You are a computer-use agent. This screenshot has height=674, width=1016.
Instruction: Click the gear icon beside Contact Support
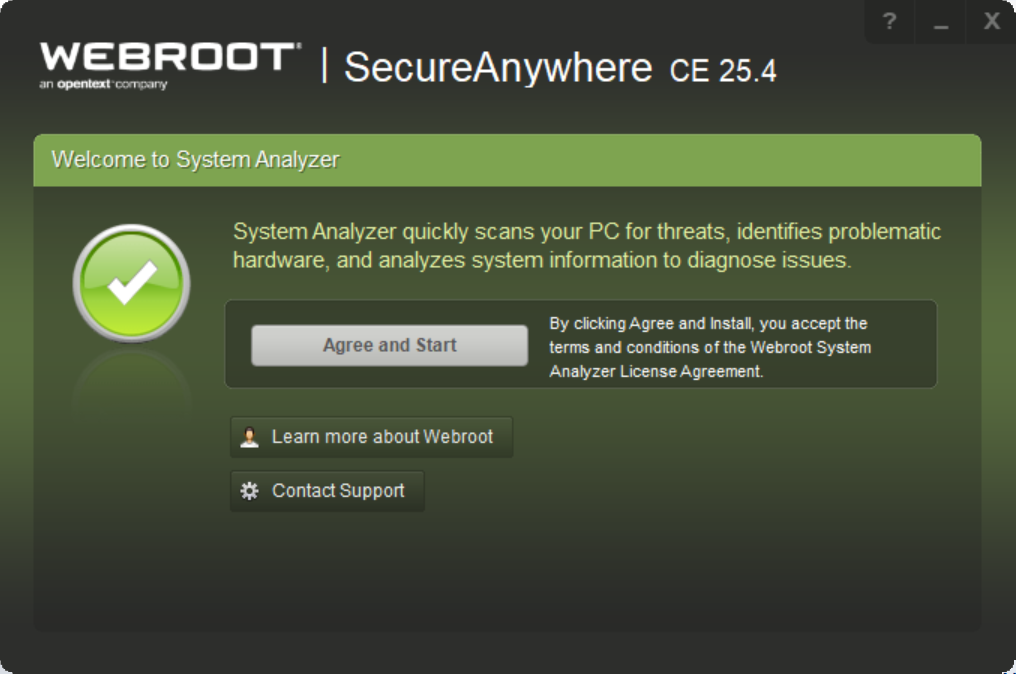[x=250, y=490]
